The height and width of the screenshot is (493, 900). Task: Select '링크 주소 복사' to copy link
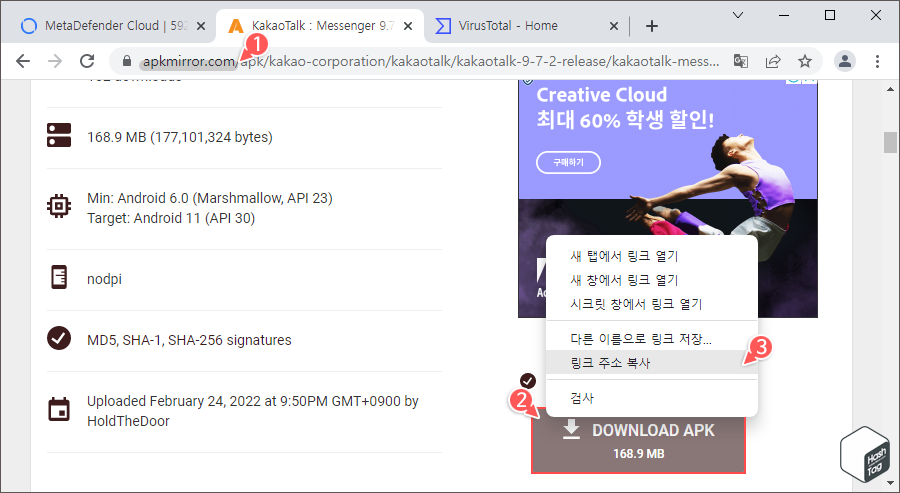[652, 363]
